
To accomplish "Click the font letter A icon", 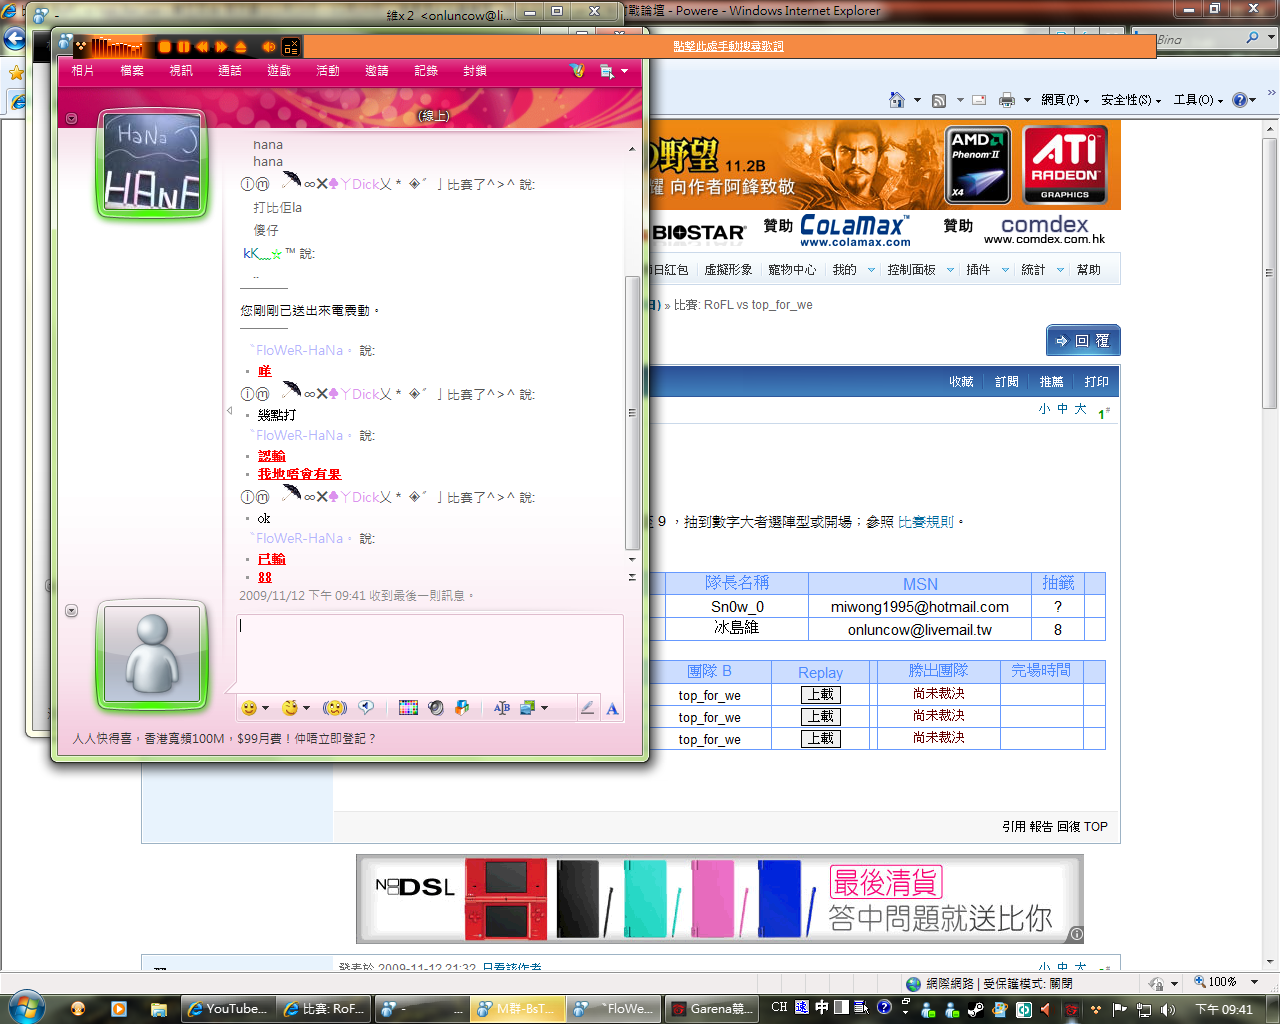I will tap(612, 708).
